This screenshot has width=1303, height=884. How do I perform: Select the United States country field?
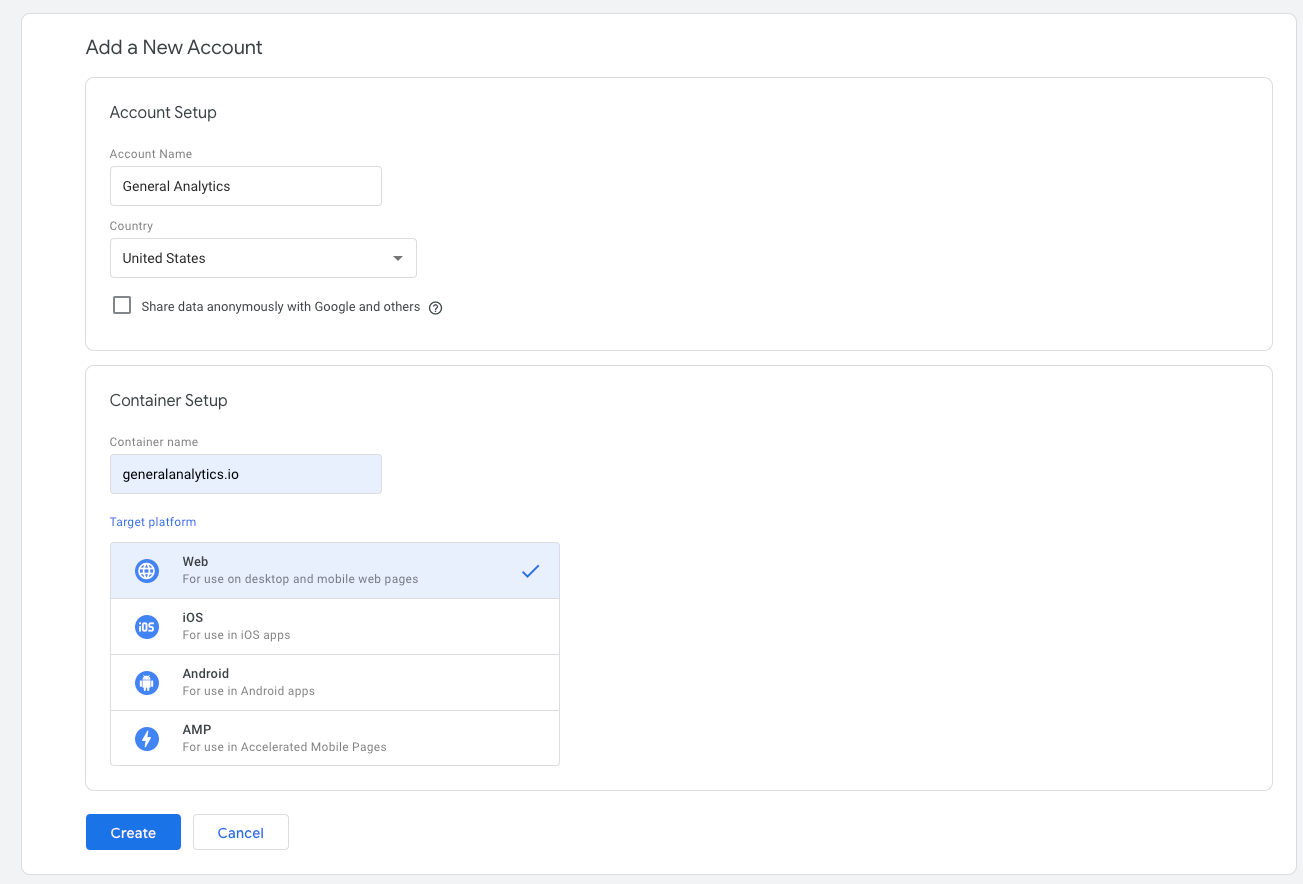coord(250,258)
